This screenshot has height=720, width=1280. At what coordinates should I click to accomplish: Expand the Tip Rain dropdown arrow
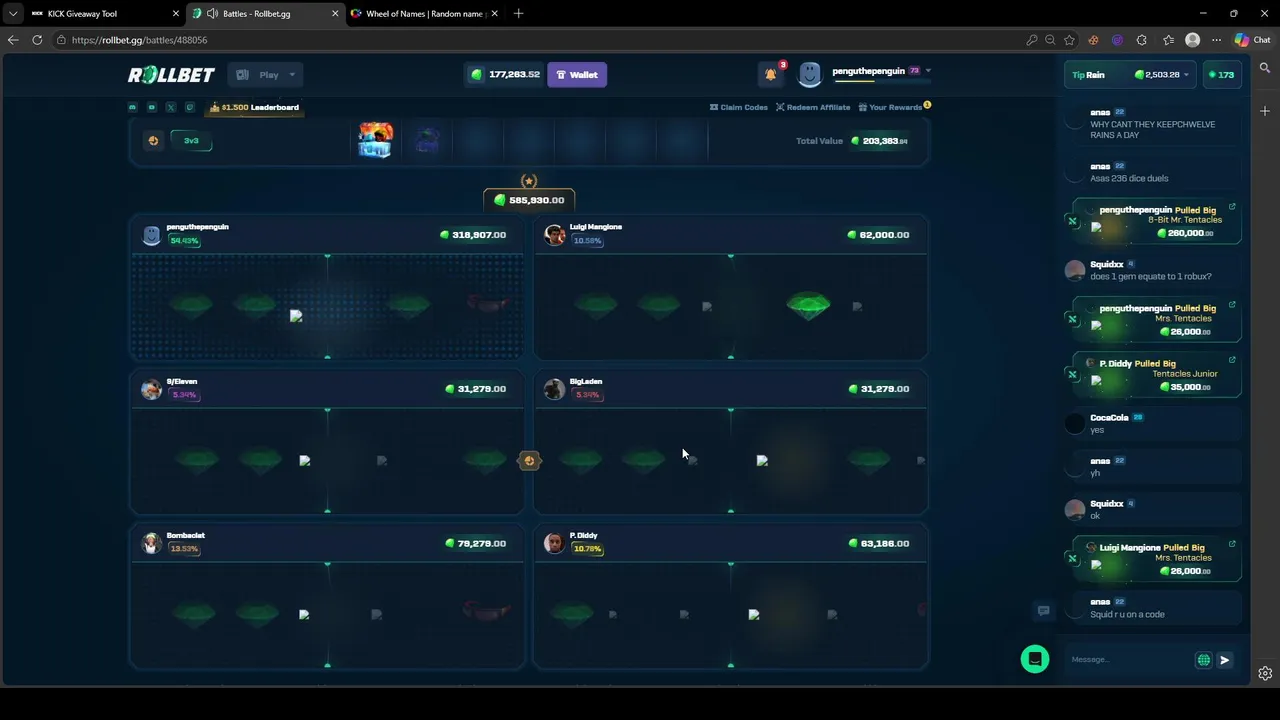(1186, 75)
